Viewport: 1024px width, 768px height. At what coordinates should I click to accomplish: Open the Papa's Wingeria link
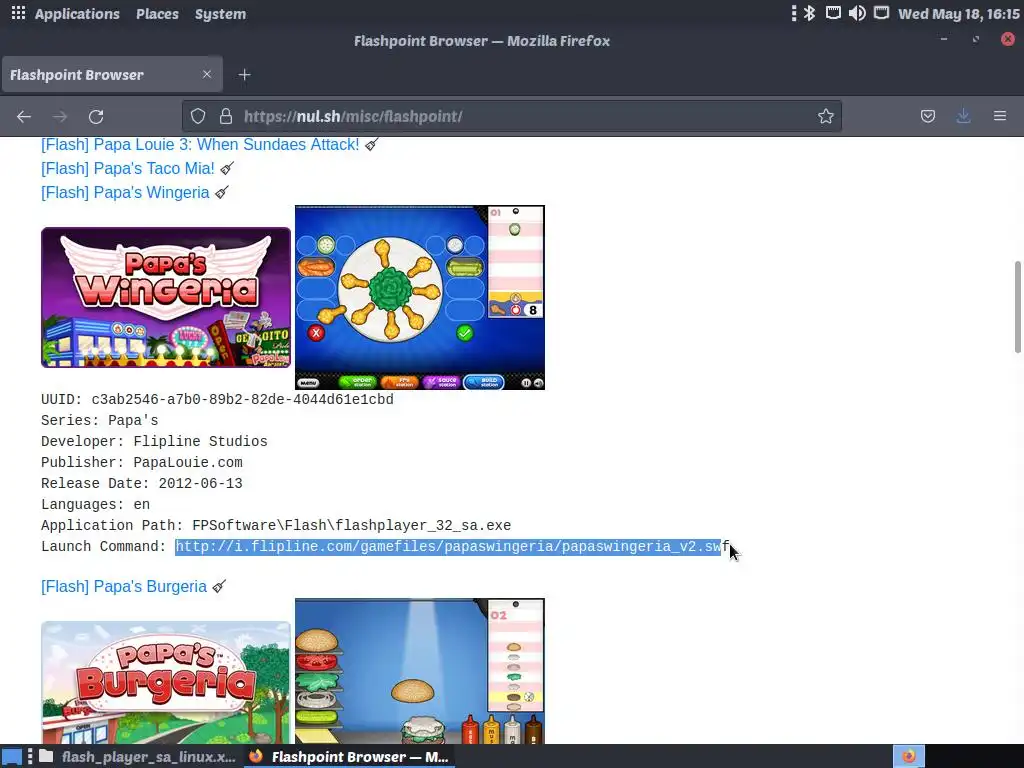(125, 193)
